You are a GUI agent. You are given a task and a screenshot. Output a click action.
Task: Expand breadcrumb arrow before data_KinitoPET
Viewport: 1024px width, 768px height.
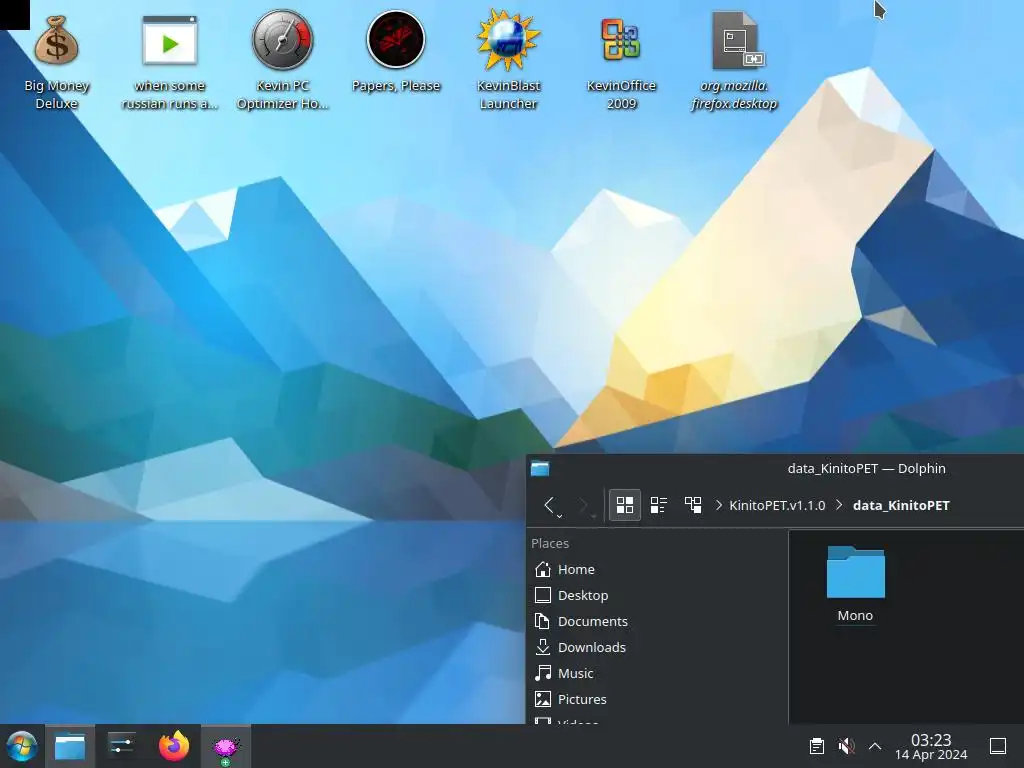[x=839, y=505]
